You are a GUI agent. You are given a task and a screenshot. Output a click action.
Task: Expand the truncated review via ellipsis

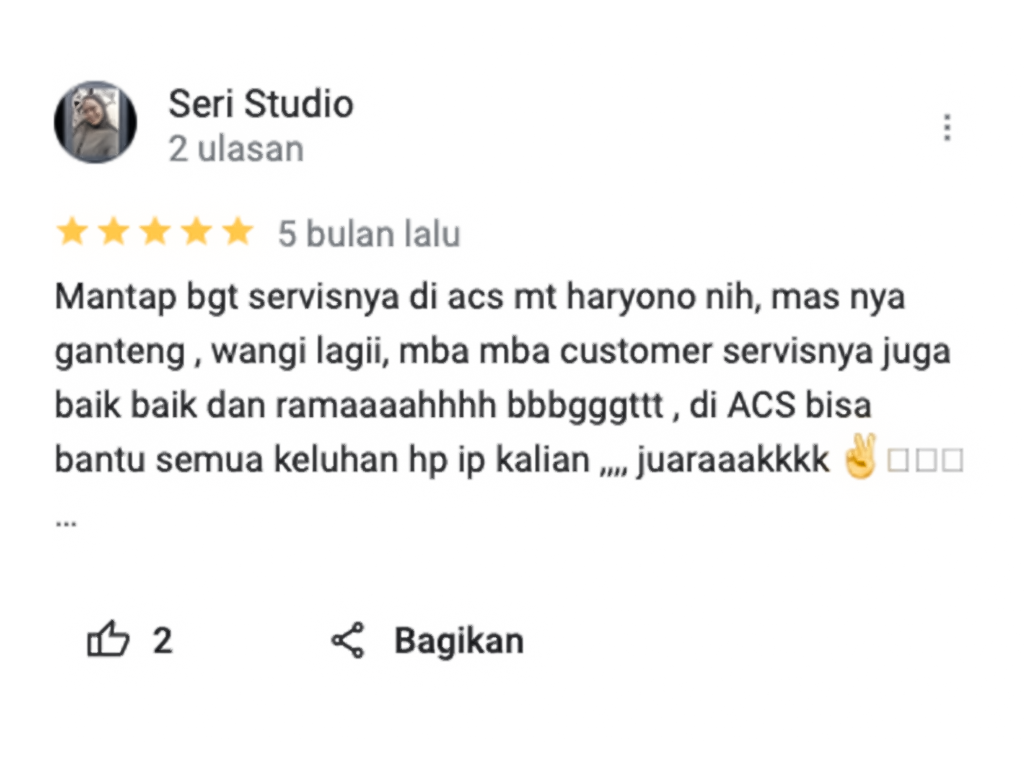point(66,522)
